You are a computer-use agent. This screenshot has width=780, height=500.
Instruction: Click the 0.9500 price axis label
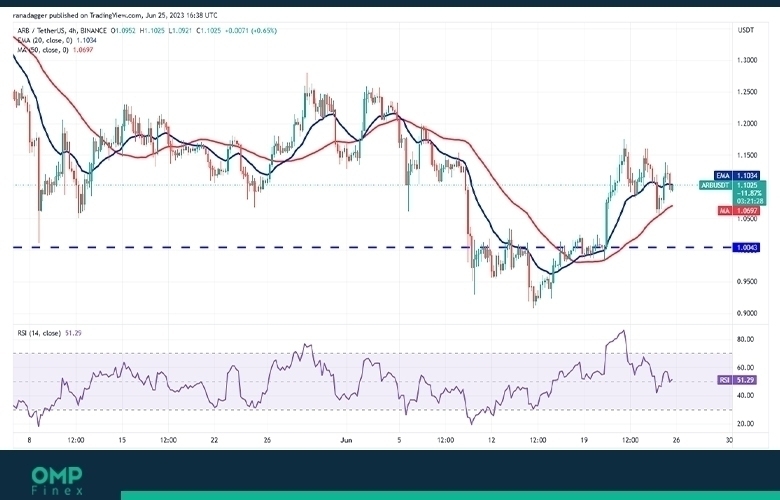coord(747,282)
